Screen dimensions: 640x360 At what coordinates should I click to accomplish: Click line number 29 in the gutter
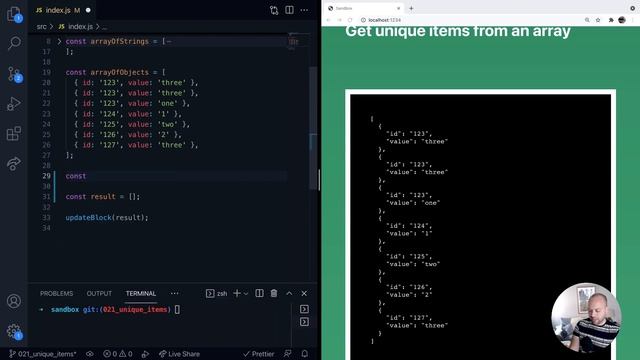[x=47, y=176]
